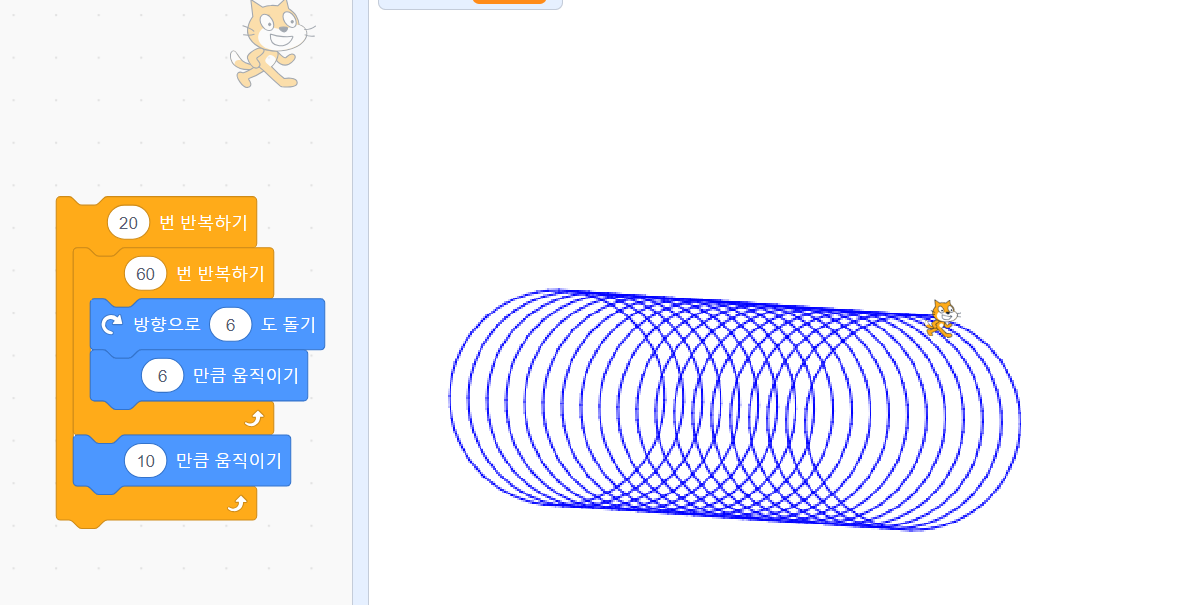Click the loop arrow icon of the outer 20 repeat block
This screenshot has width=1187, height=605.
(x=237, y=504)
